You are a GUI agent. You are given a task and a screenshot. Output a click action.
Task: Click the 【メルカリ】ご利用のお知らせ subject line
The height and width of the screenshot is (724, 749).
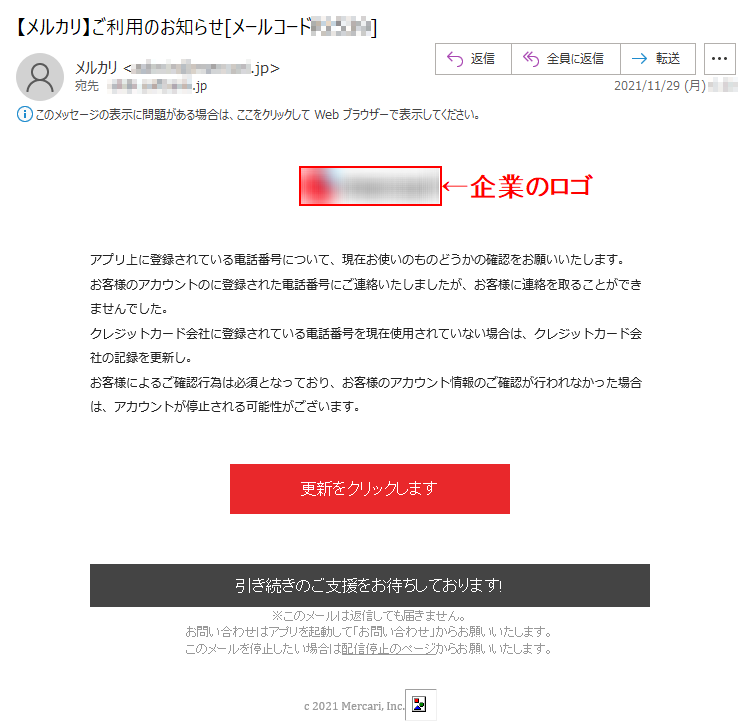(196, 27)
